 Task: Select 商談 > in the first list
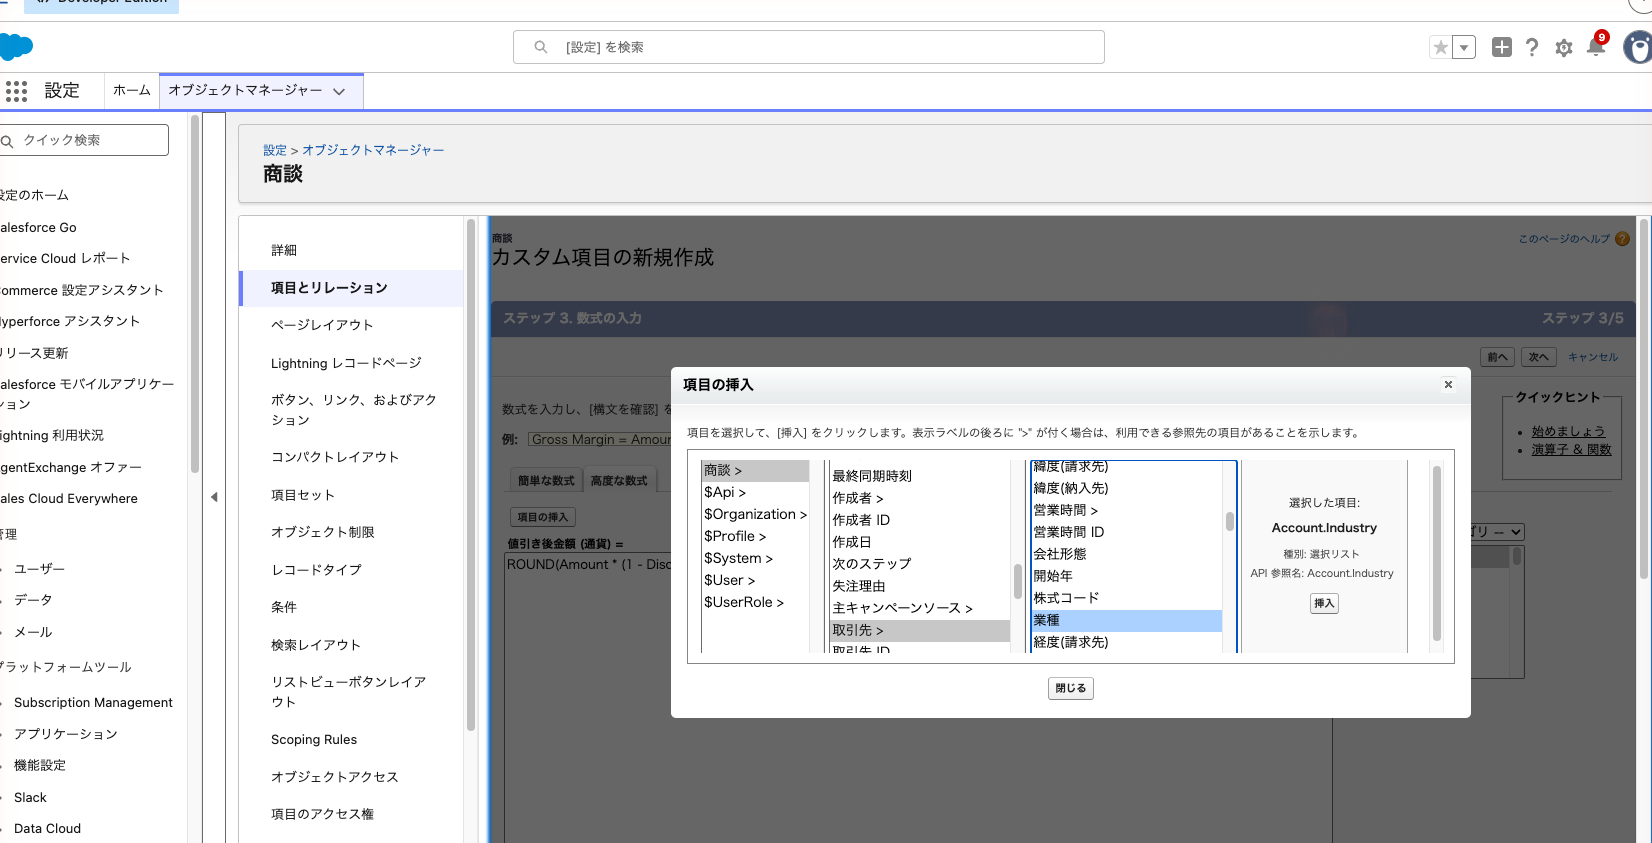755,470
